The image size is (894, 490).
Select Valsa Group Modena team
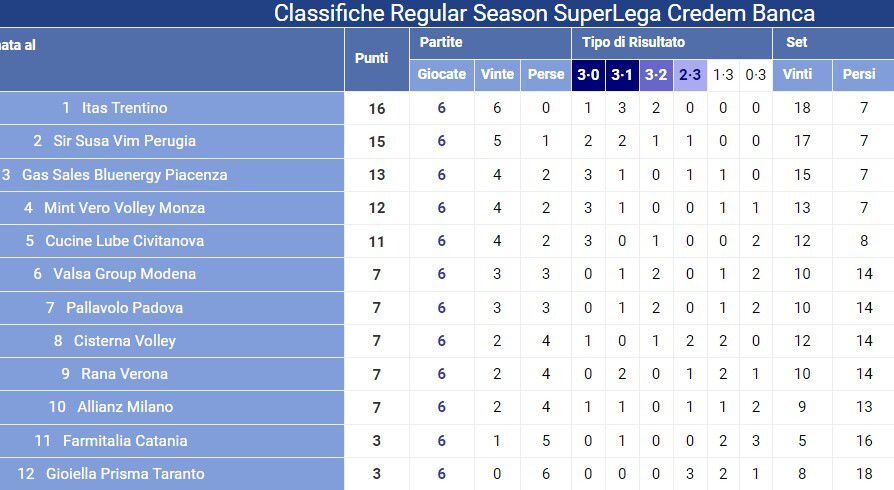click(124, 274)
